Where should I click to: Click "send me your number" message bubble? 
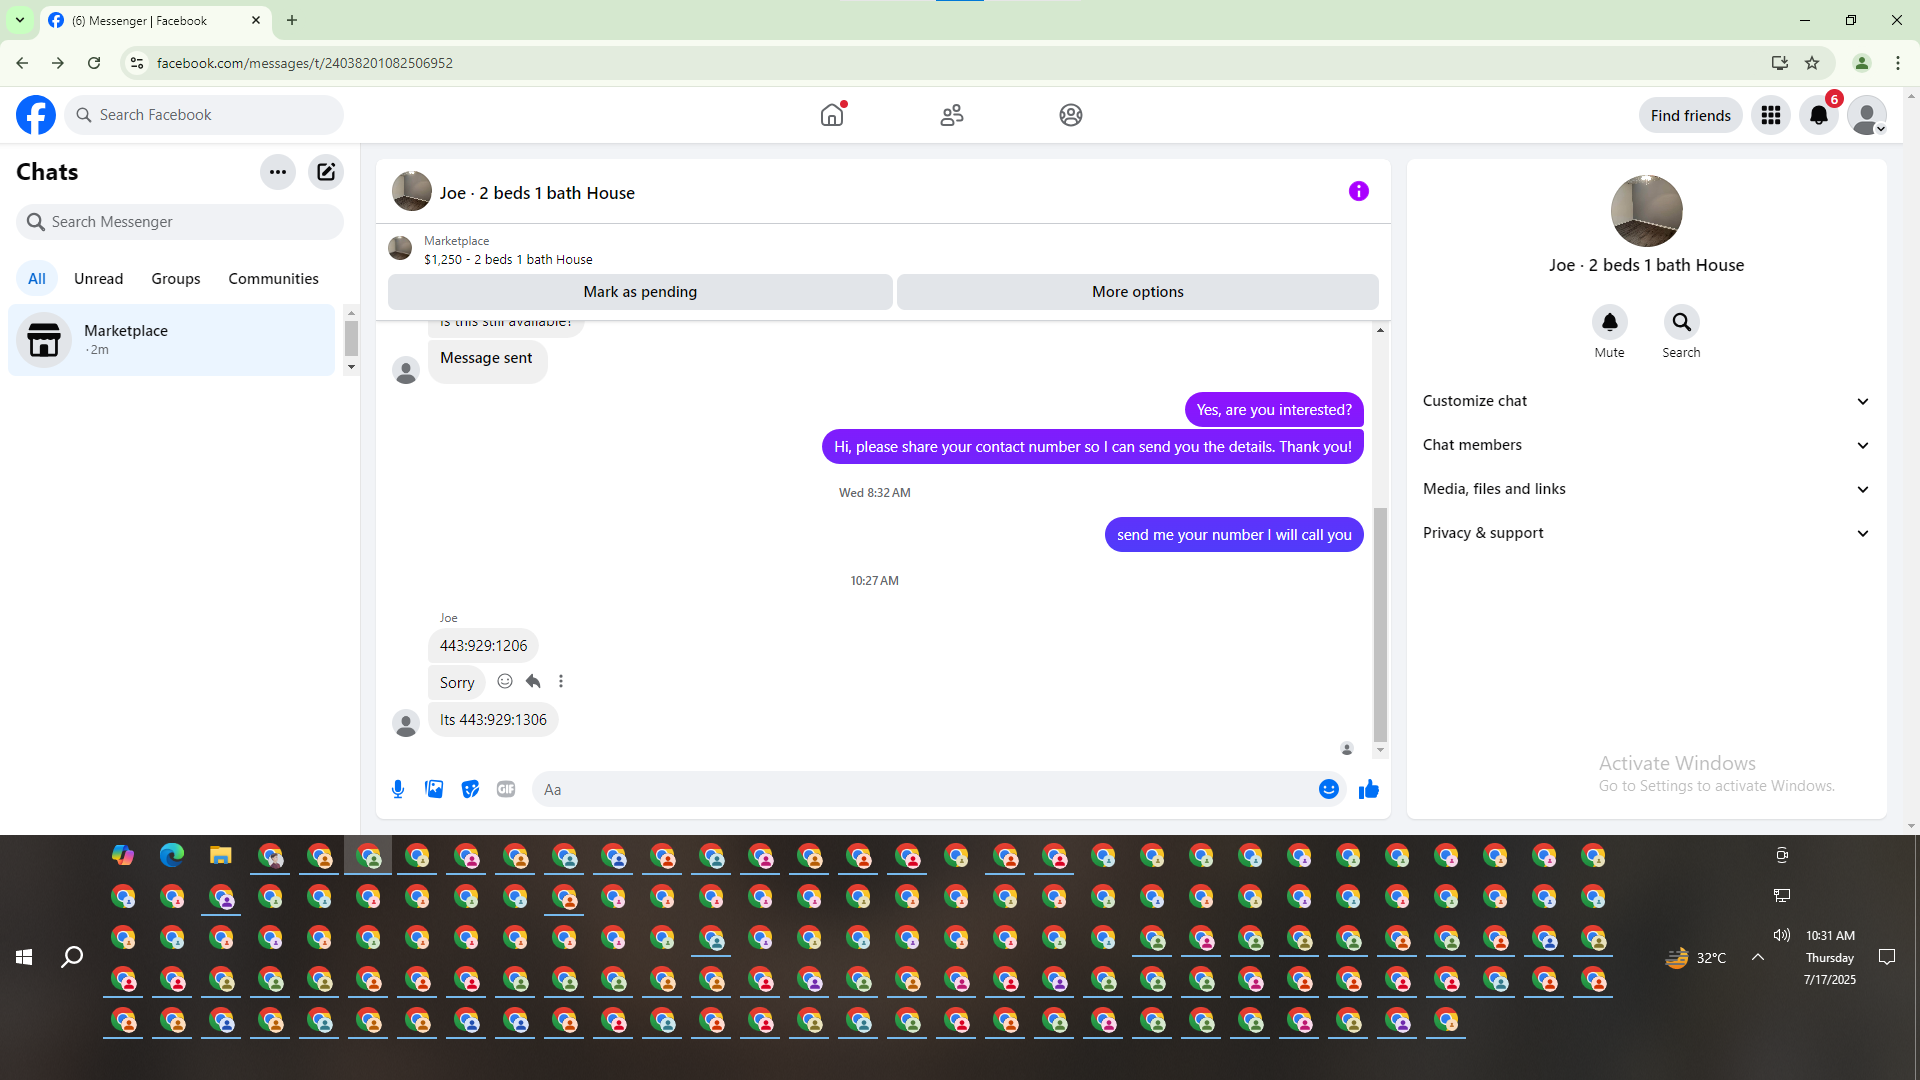point(1234,535)
